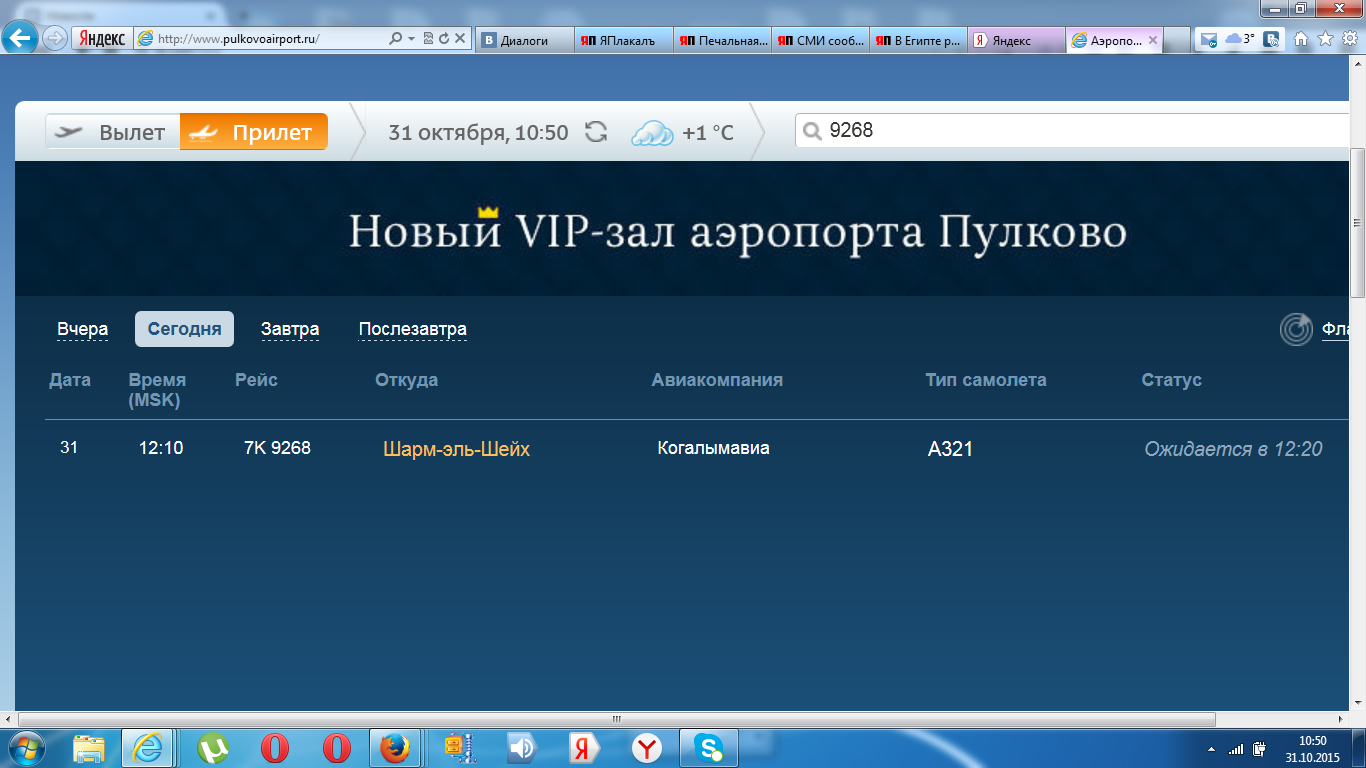The image size is (1366, 768).
Task: Go back with the browser Back arrow
Action: [21, 39]
